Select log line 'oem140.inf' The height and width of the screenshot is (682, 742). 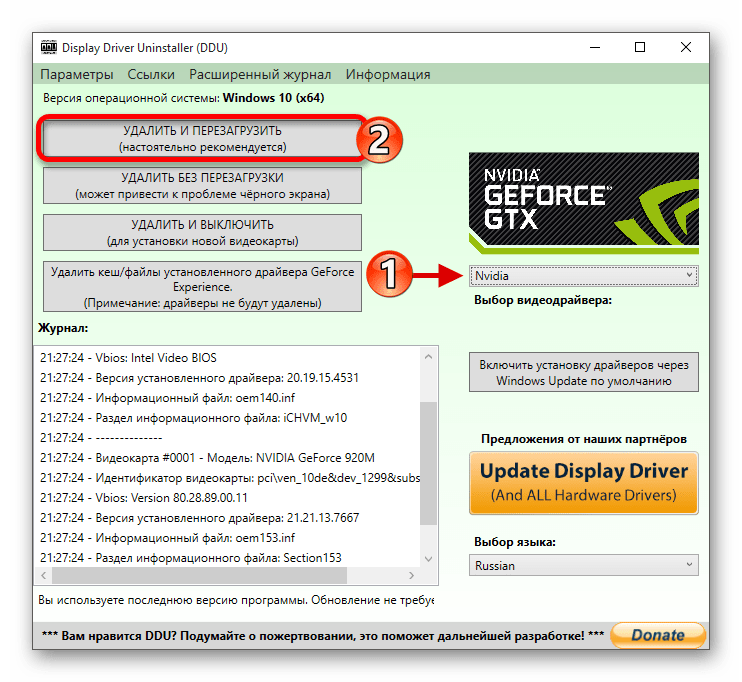pos(168,398)
